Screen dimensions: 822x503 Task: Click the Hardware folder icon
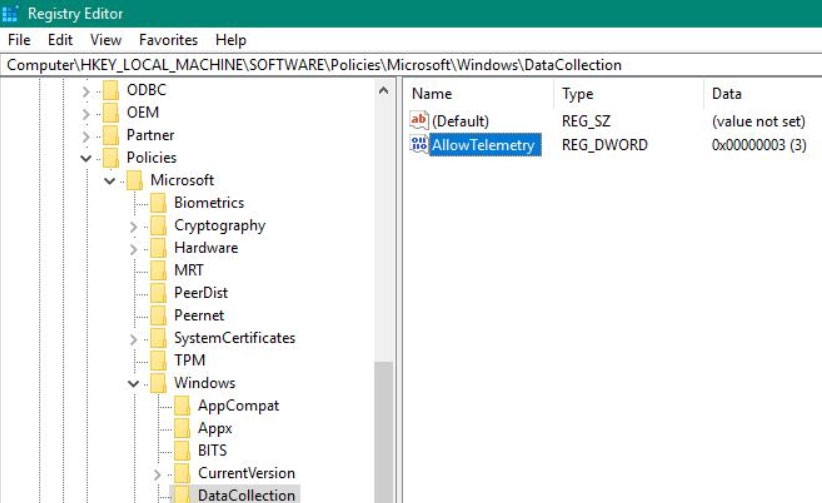(158, 248)
